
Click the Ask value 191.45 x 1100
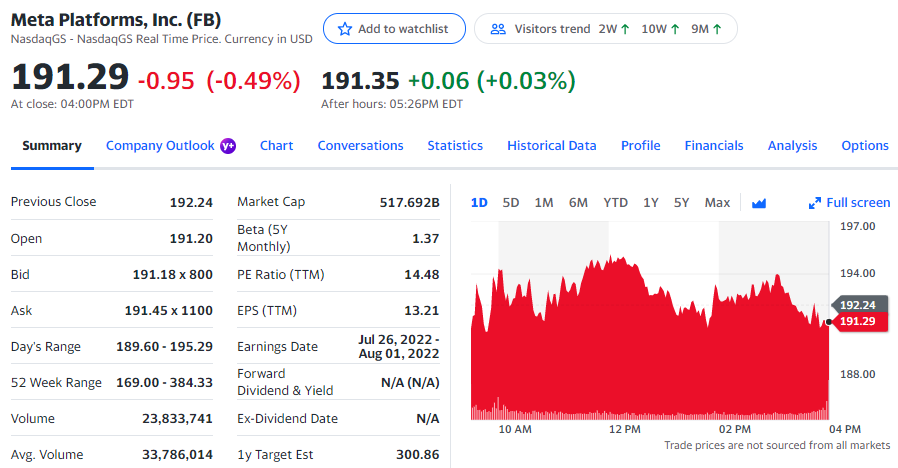pyautogui.click(x=169, y=311)
